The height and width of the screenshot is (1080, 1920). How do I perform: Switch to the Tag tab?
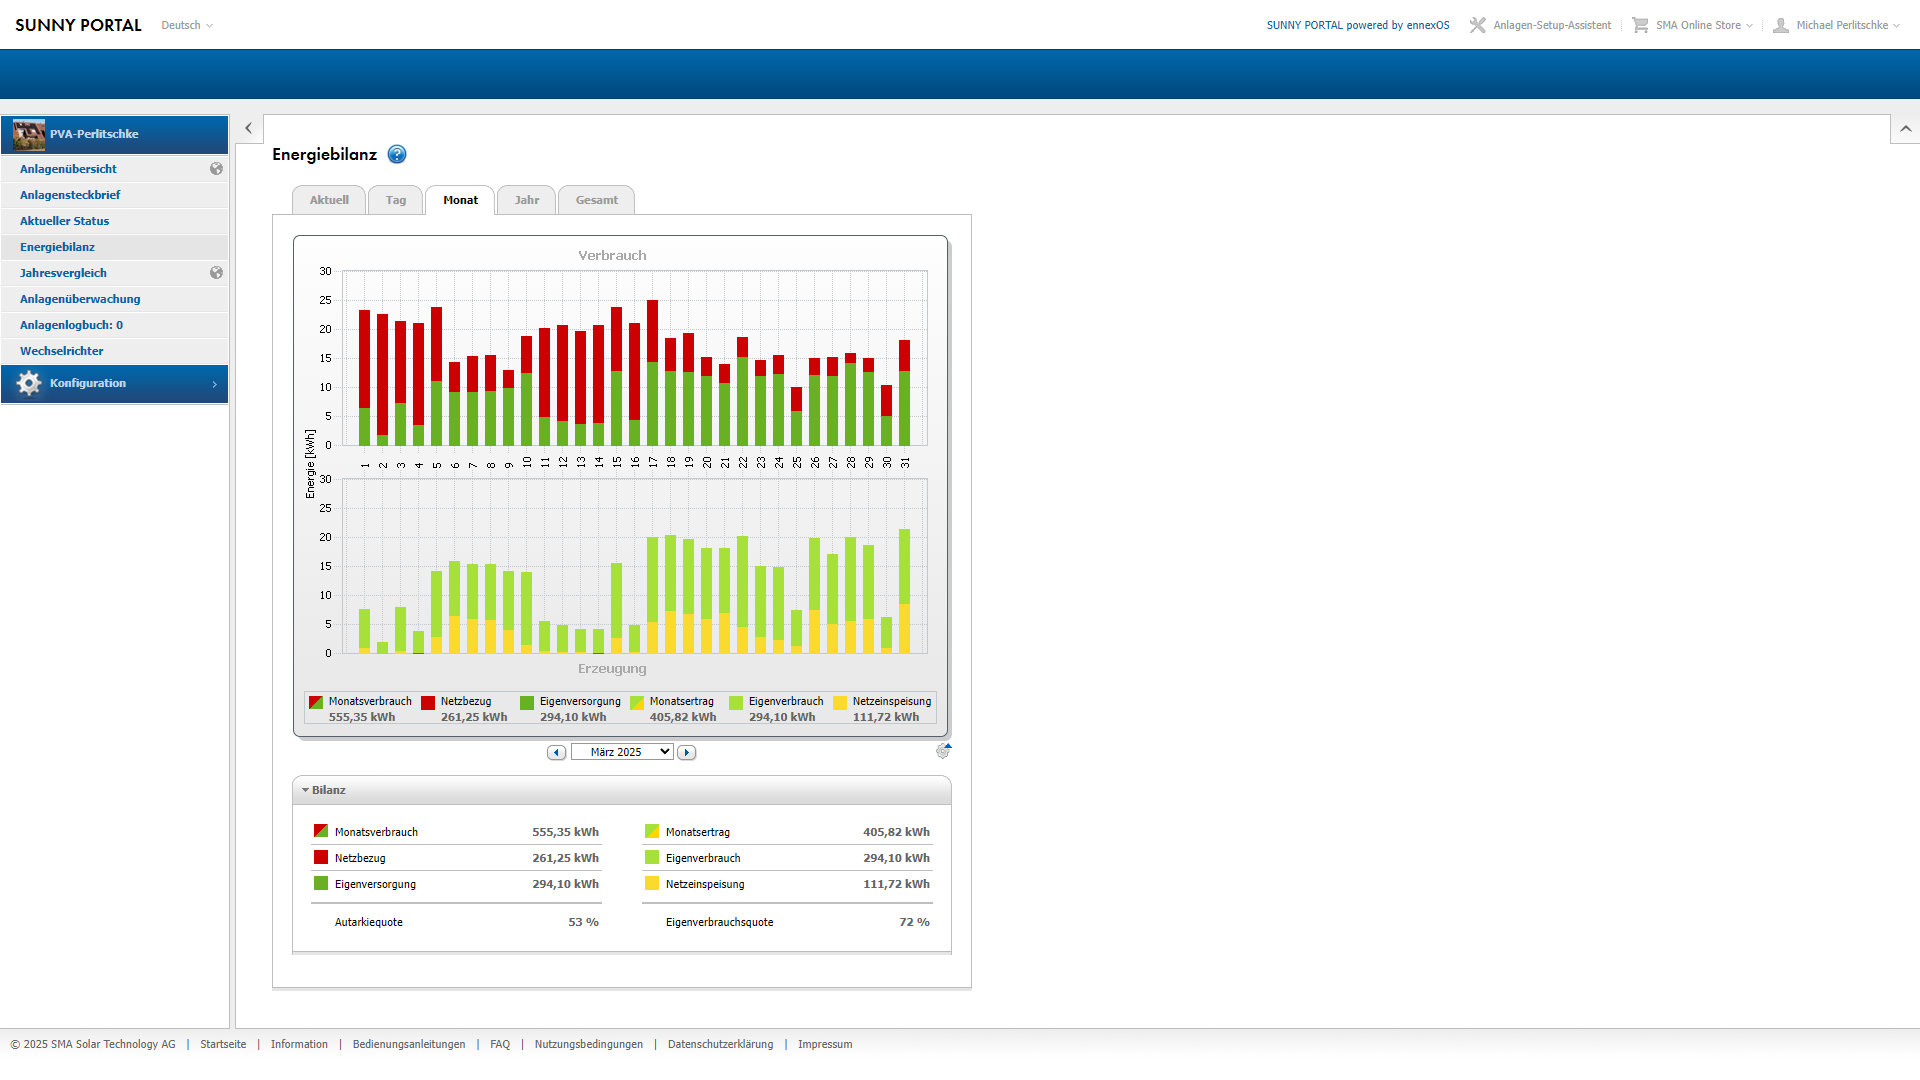[x=396, y=200]
